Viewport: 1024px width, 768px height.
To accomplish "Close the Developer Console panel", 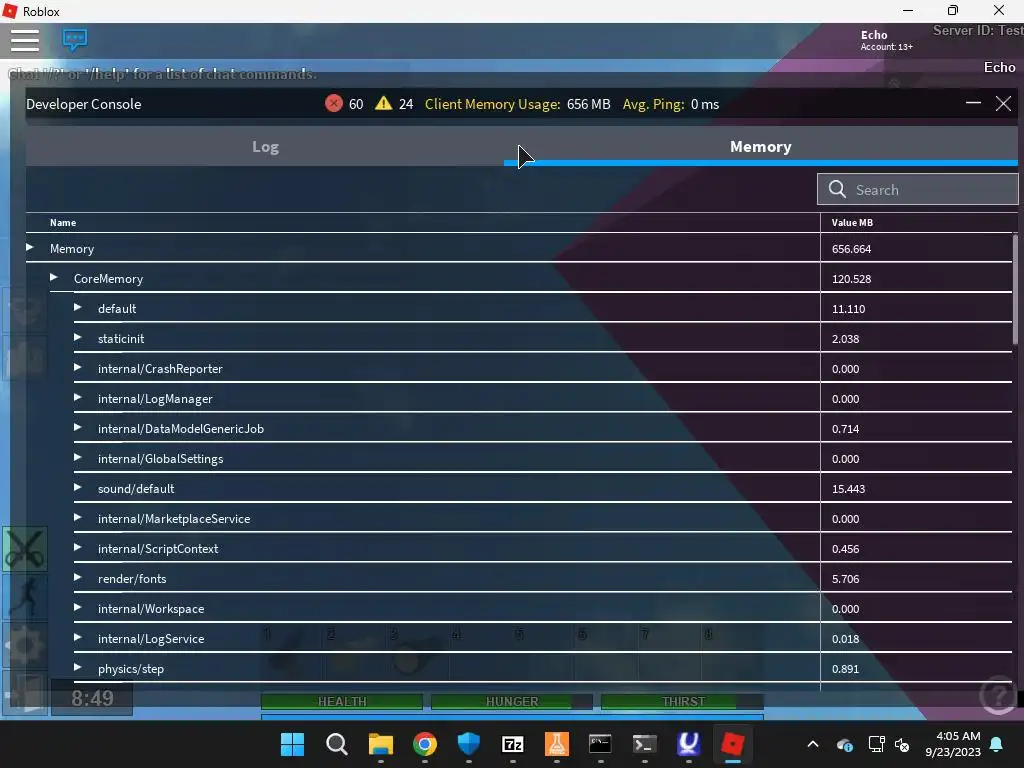I will point(1003,103).
